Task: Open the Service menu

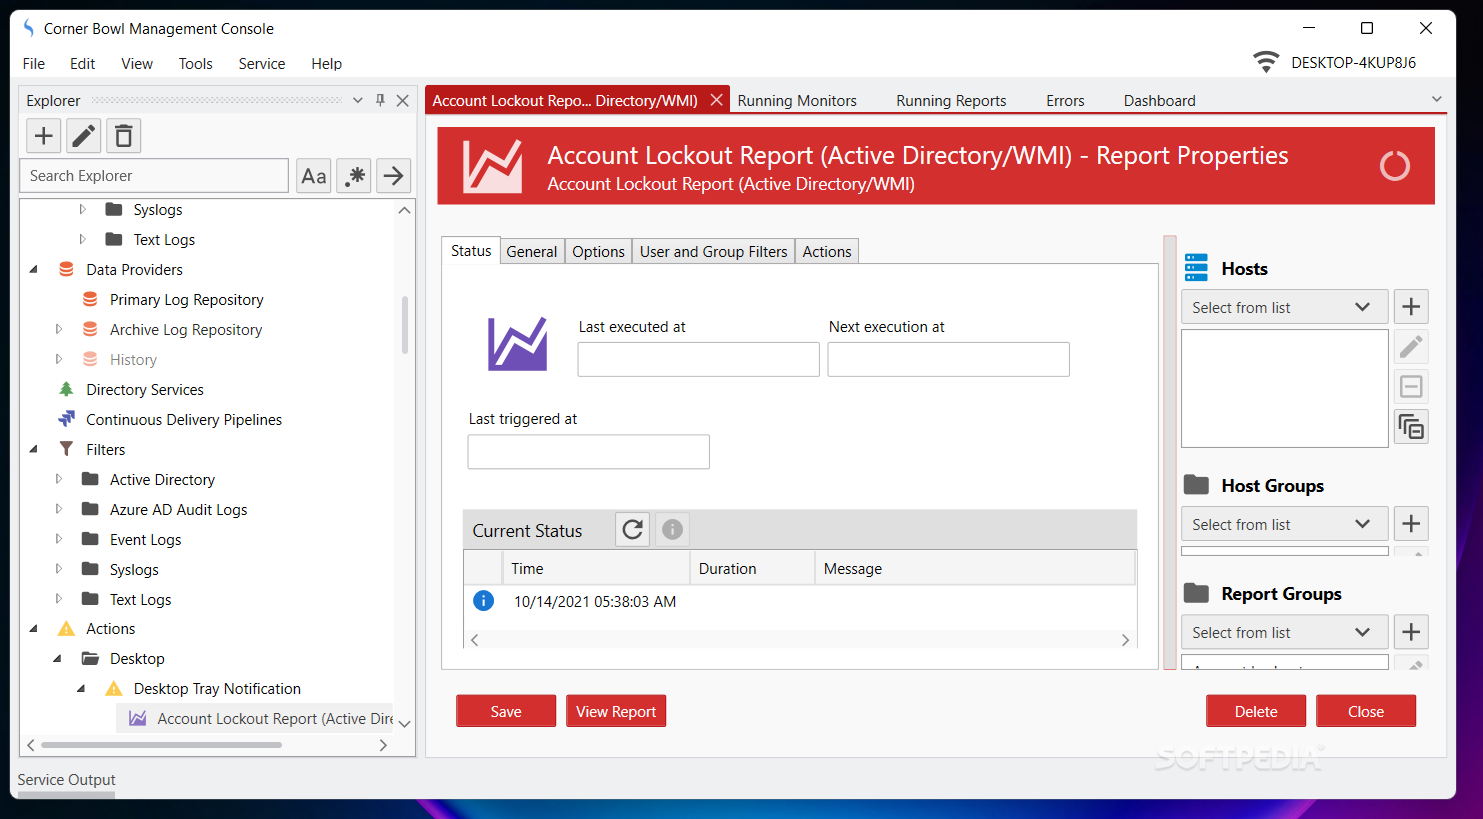Action: pyautogui.click(x=262, y=63)
